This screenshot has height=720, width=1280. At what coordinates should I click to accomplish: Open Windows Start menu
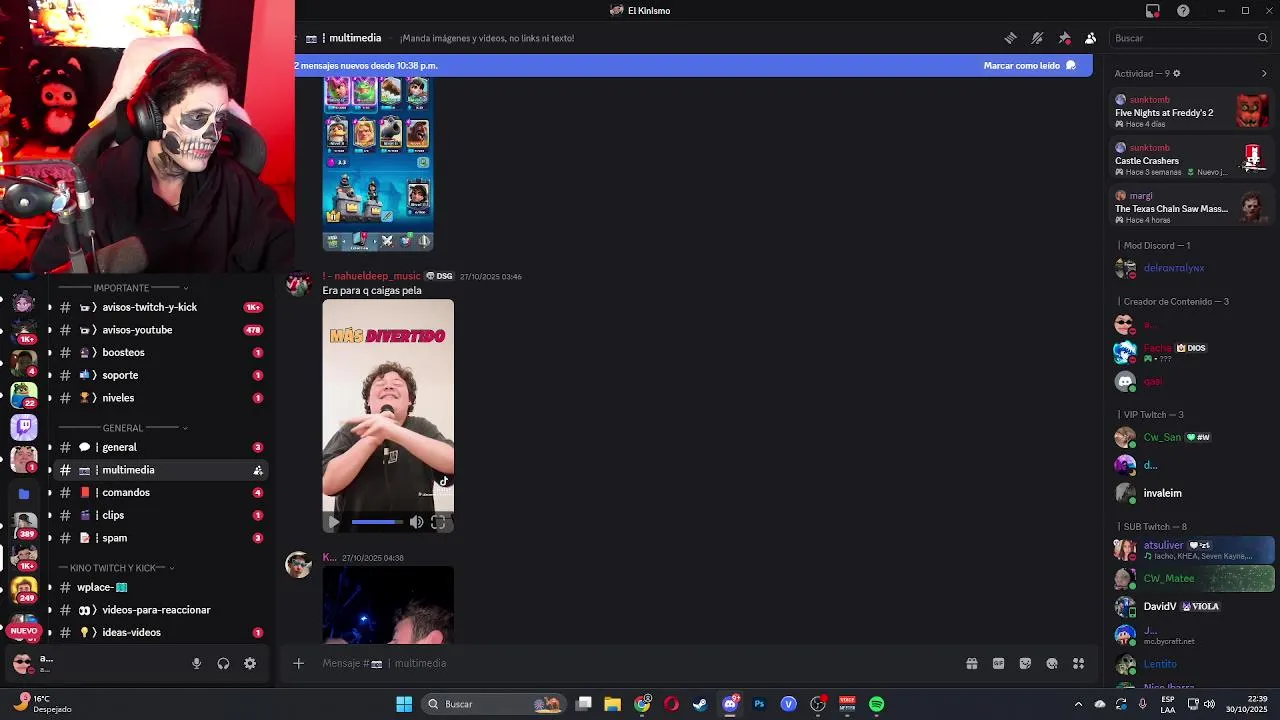tap(404, 704)
